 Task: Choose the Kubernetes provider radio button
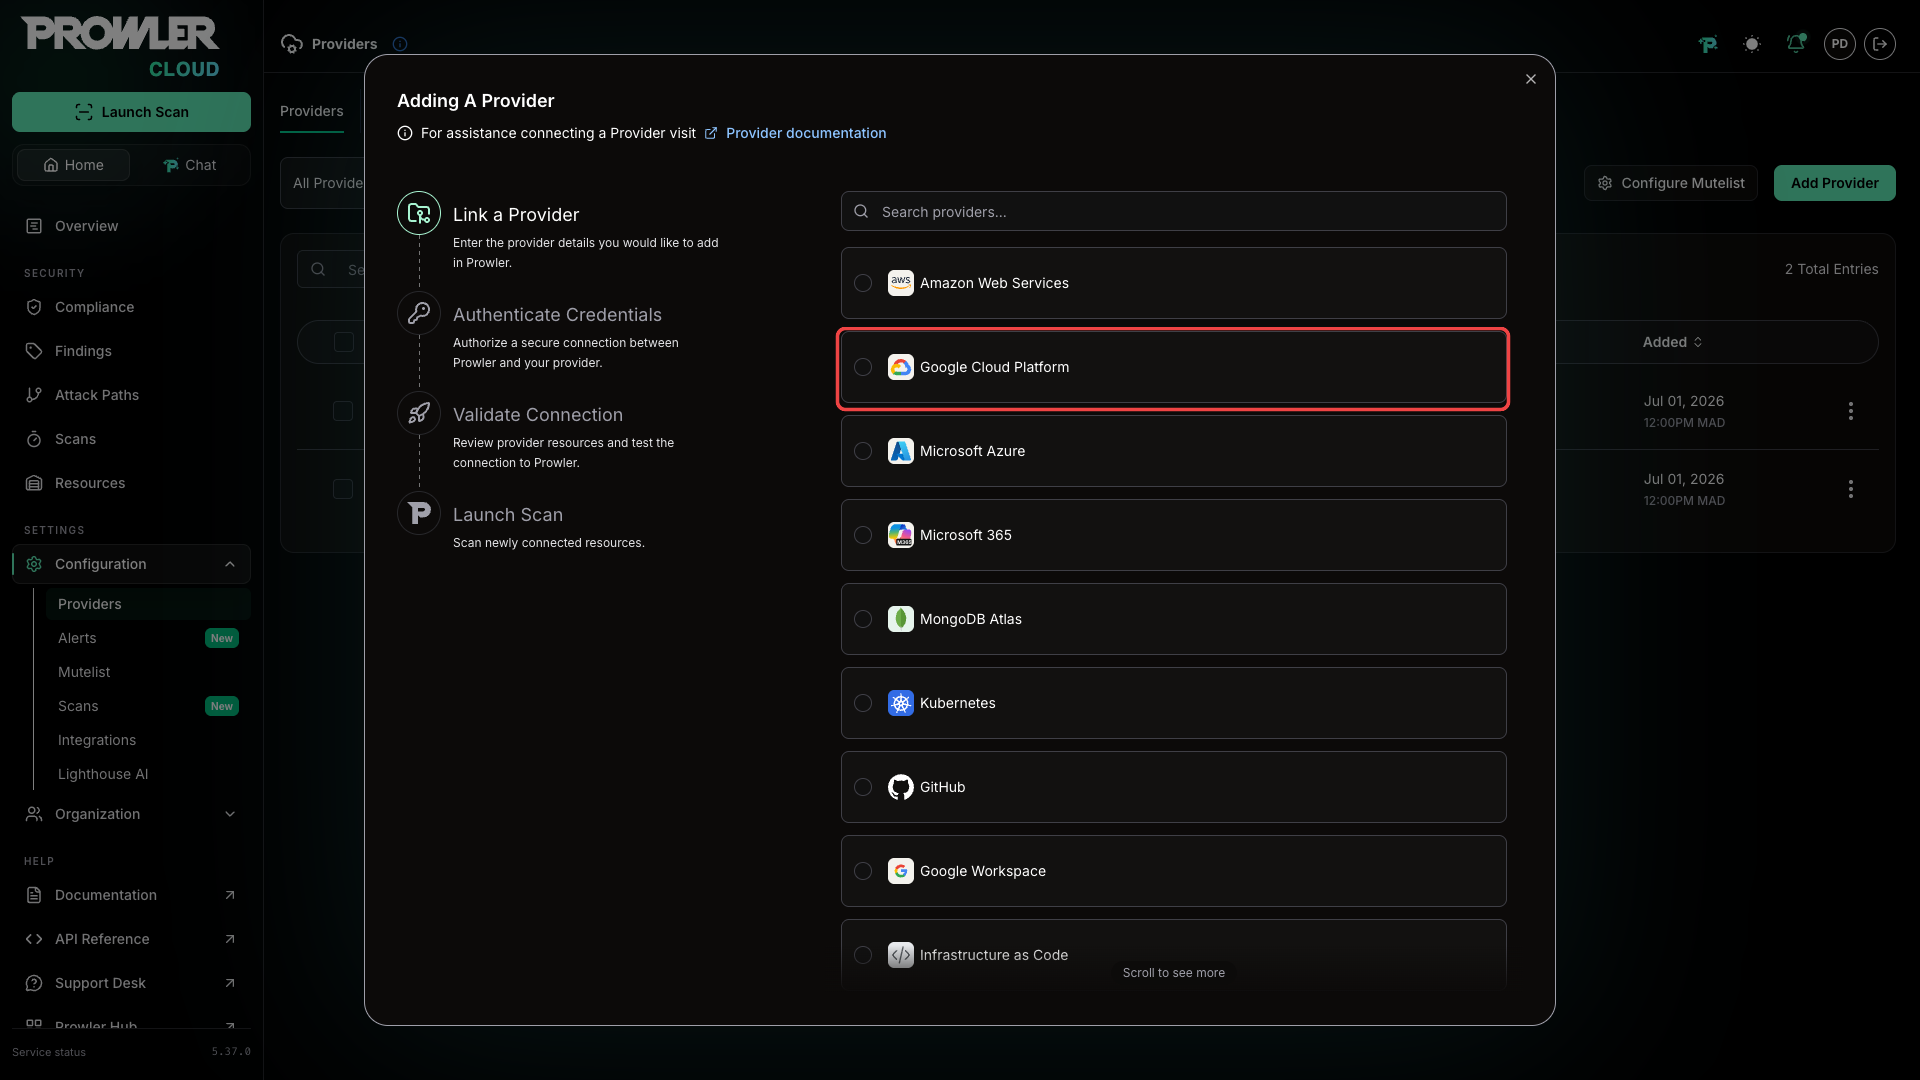coord(863,703)
